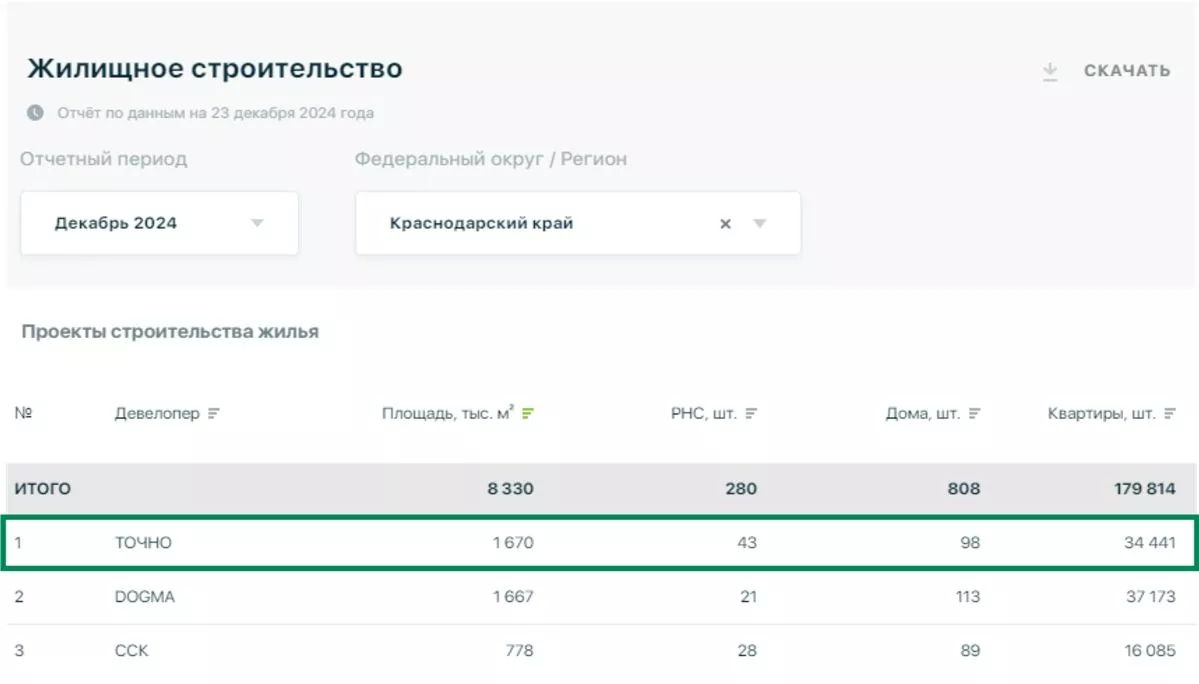Image resolution: width=1199 pixels, height=684 pixels.
Task: Click the clock icon next to report date
Action: pos(37,113)
